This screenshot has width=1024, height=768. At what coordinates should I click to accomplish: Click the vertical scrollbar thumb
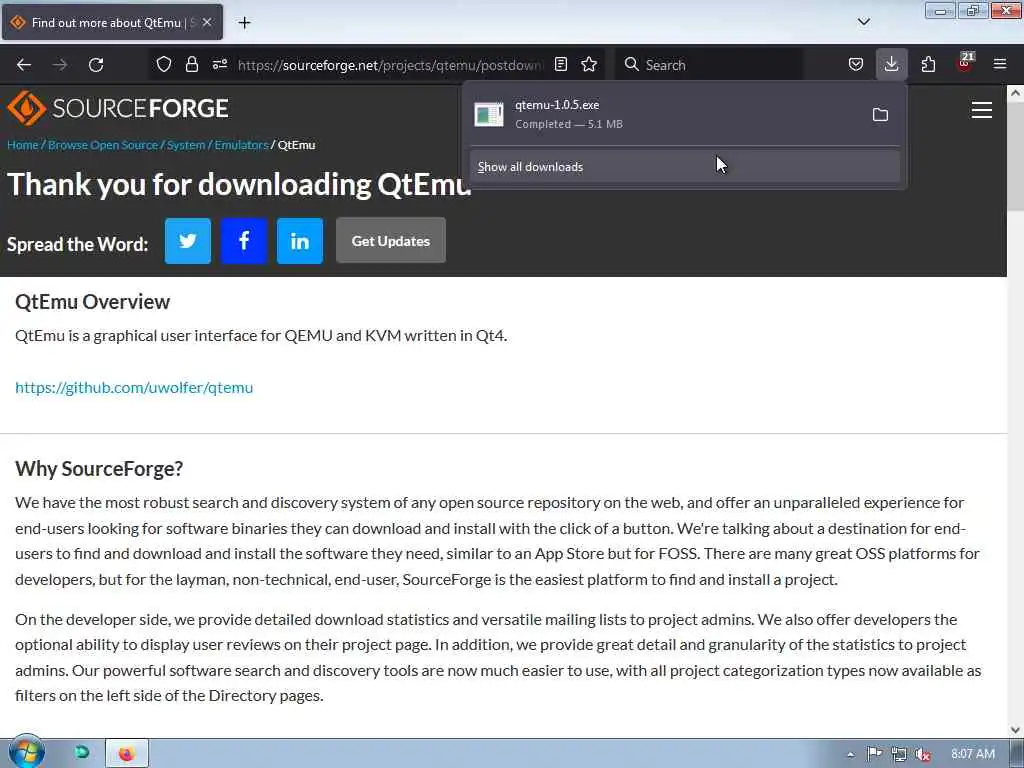(1015, 157)
